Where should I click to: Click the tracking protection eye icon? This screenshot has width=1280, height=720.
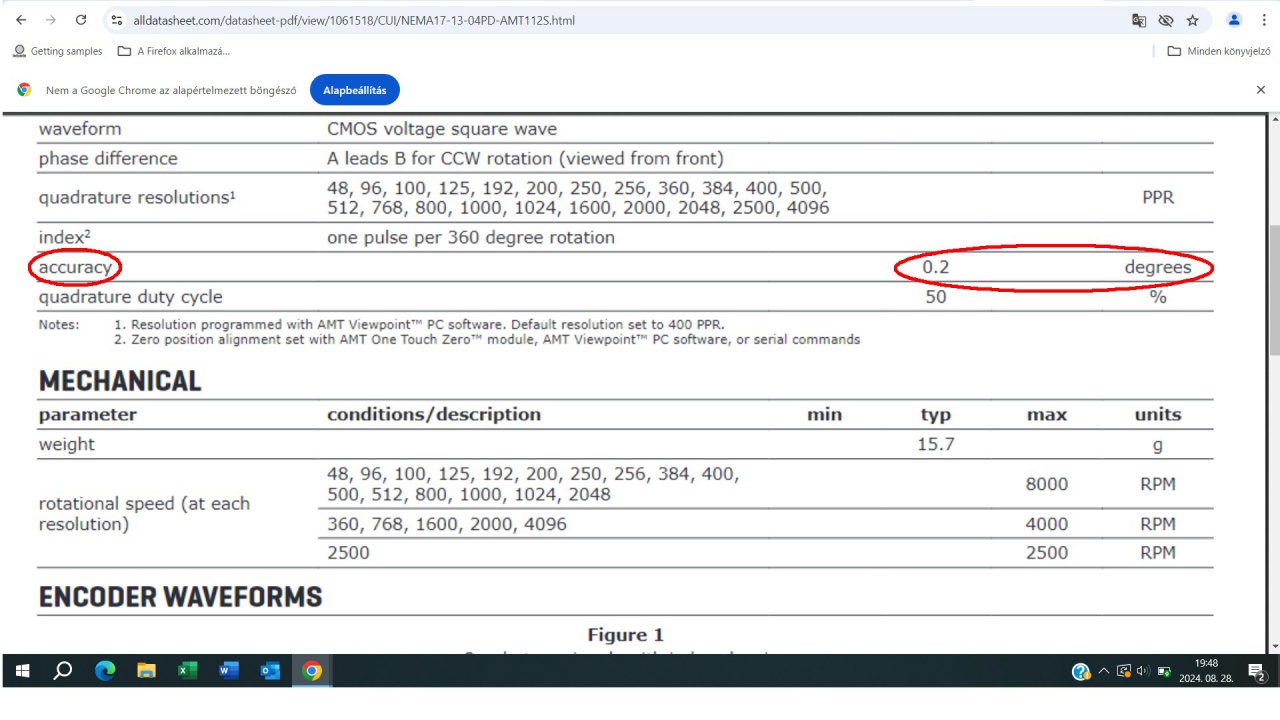click(1165, 20)
